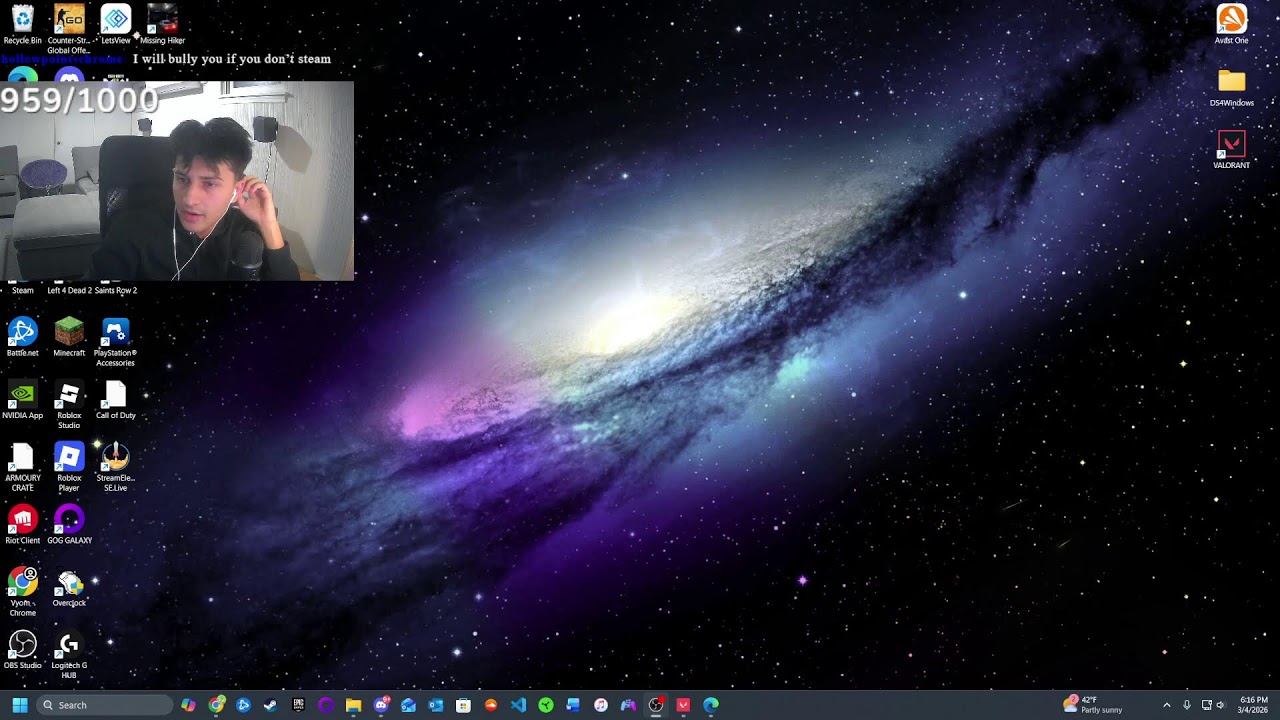Launch Minecraft from the desktop

[x=69, y=337]
